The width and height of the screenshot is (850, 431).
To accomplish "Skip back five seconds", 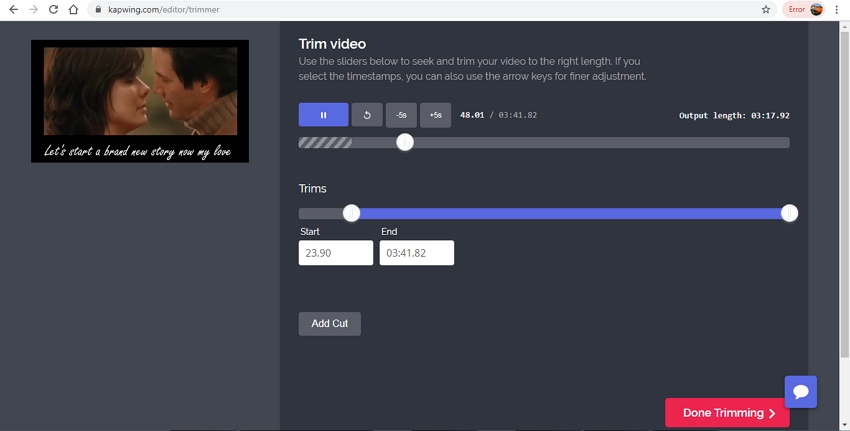I will click(x=401, y=115).
